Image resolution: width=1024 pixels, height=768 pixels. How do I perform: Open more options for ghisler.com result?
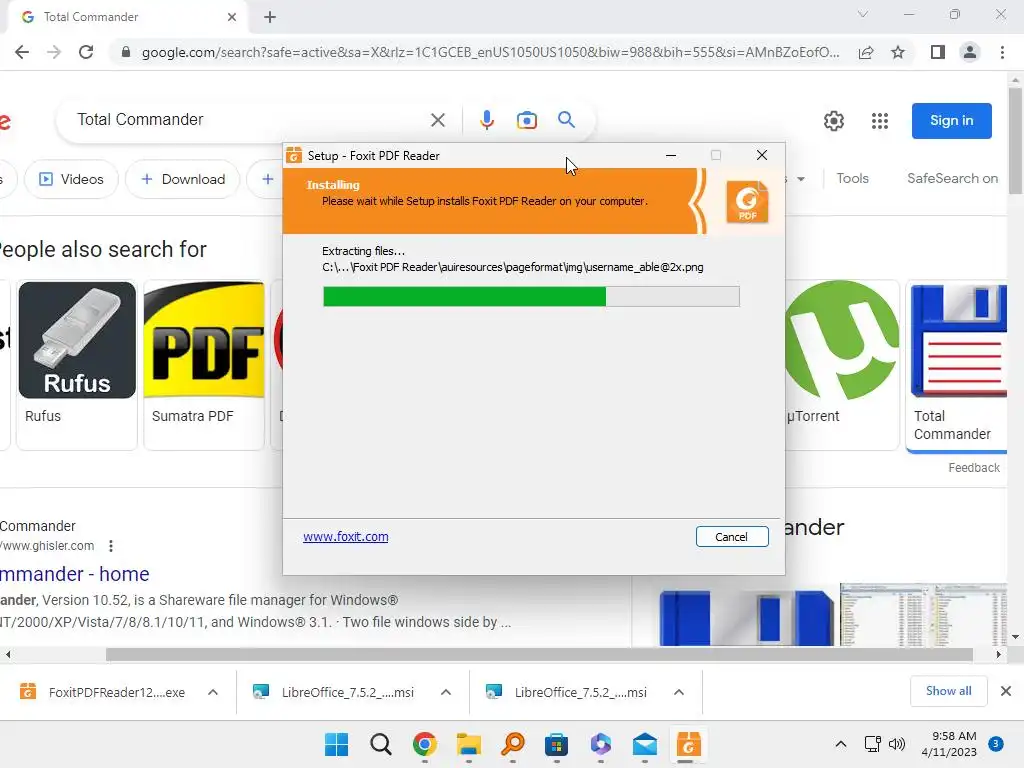(110, 545)
